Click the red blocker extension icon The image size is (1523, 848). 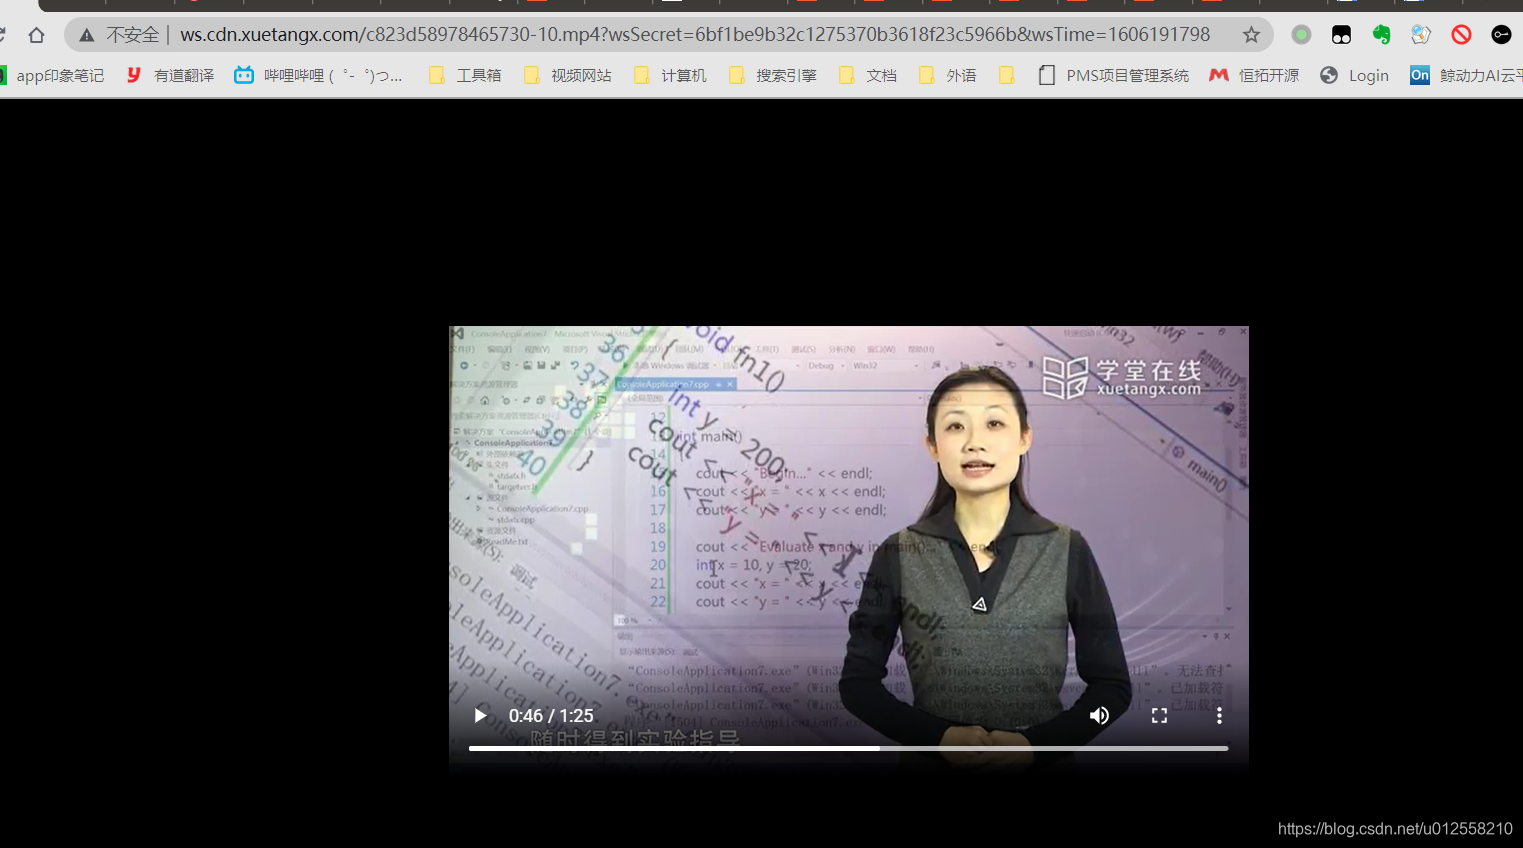coord(1461,35)
